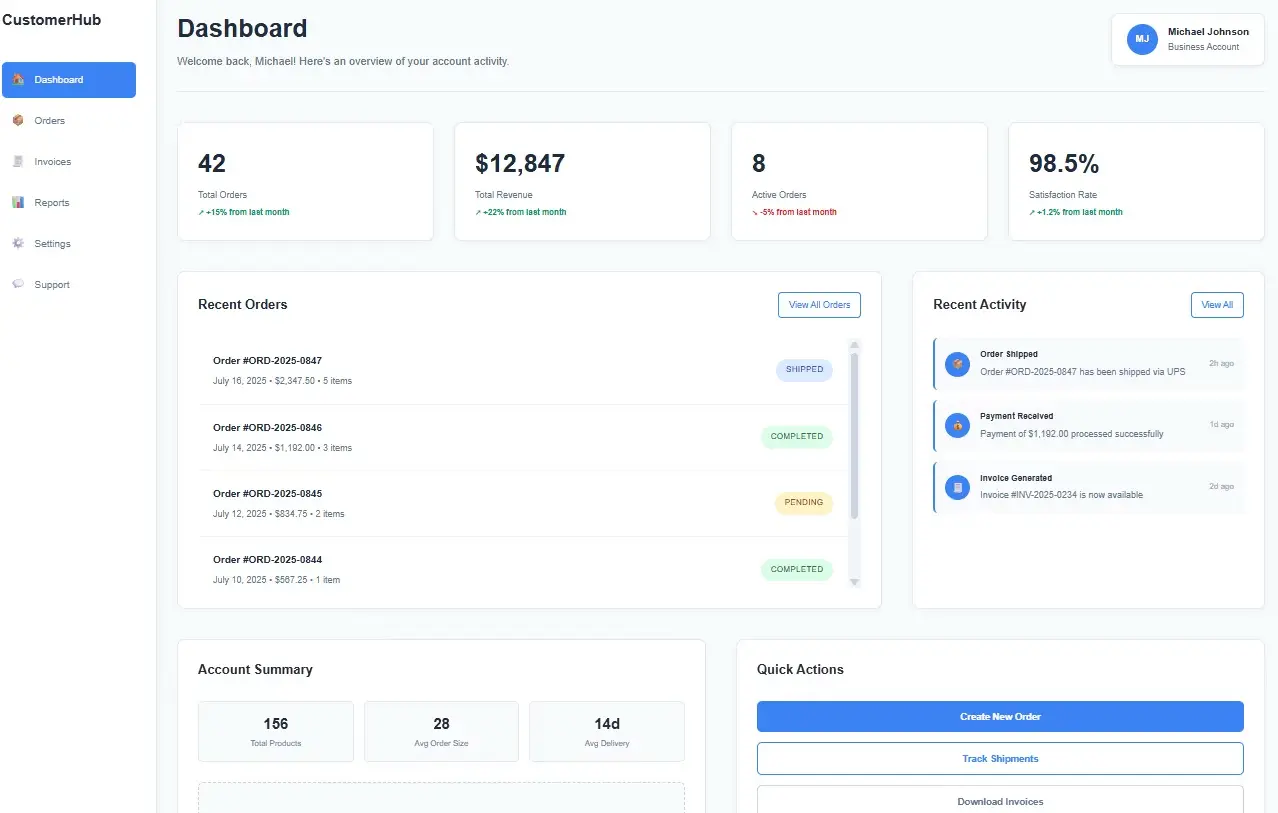The image size is (1278, 813).
Task: Click the Reports chart icon in sidebar
Action: point(18,203)
